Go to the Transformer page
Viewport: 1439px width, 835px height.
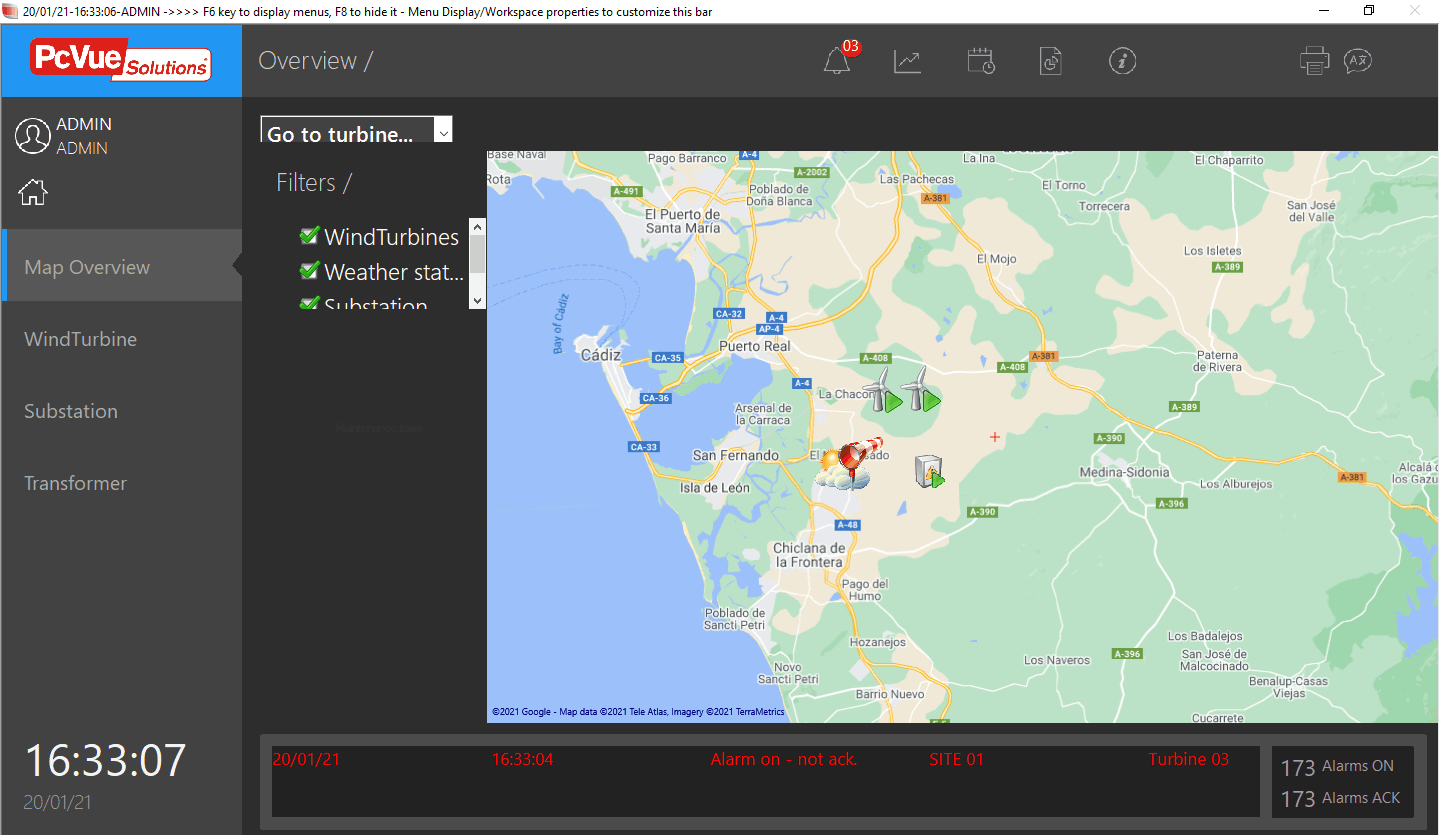[x=76, y=483]
